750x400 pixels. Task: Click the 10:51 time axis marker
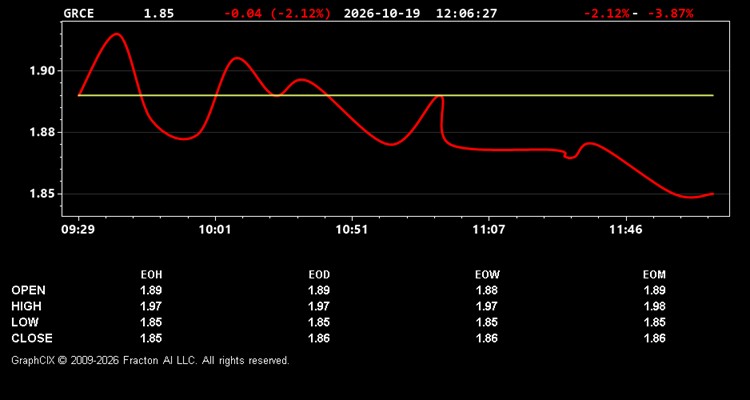352,230
